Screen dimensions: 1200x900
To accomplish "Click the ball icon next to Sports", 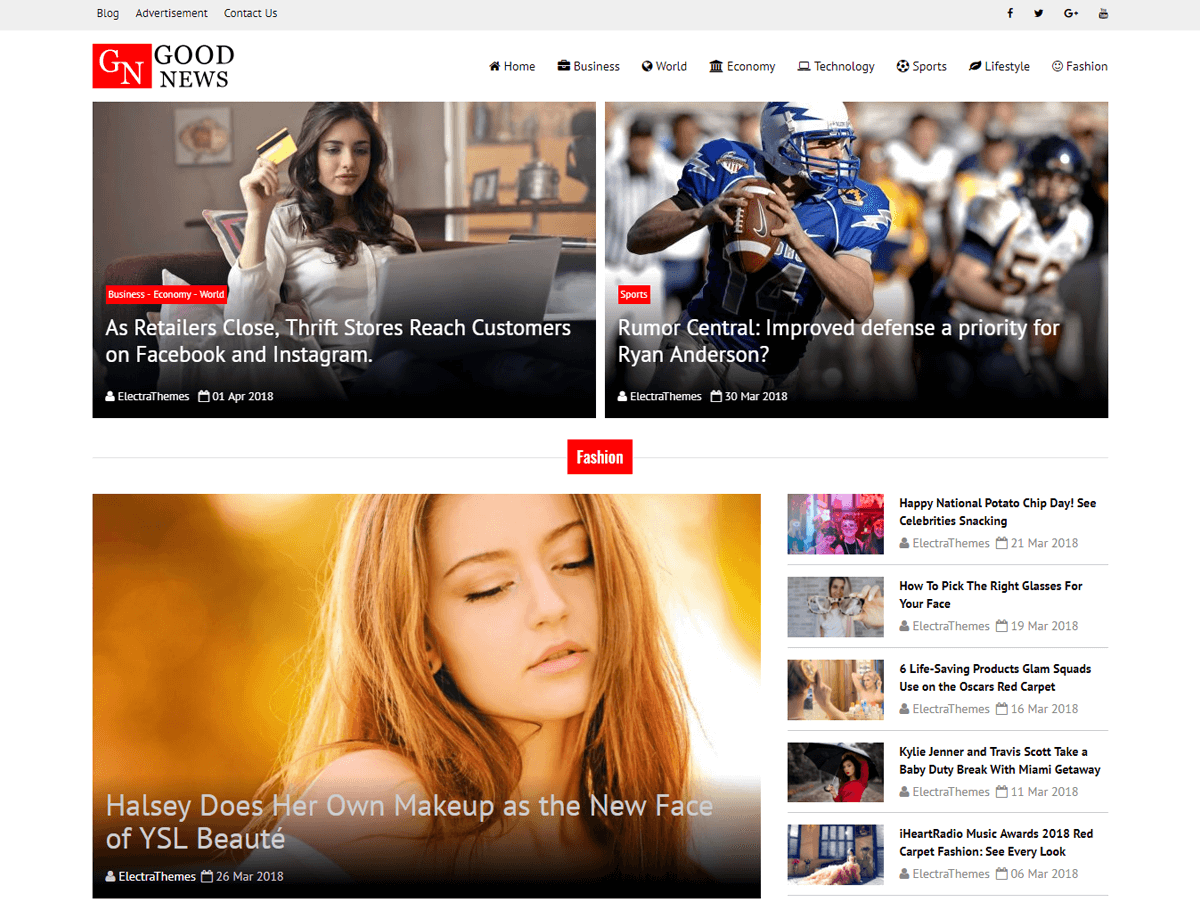I will point(902,66).
